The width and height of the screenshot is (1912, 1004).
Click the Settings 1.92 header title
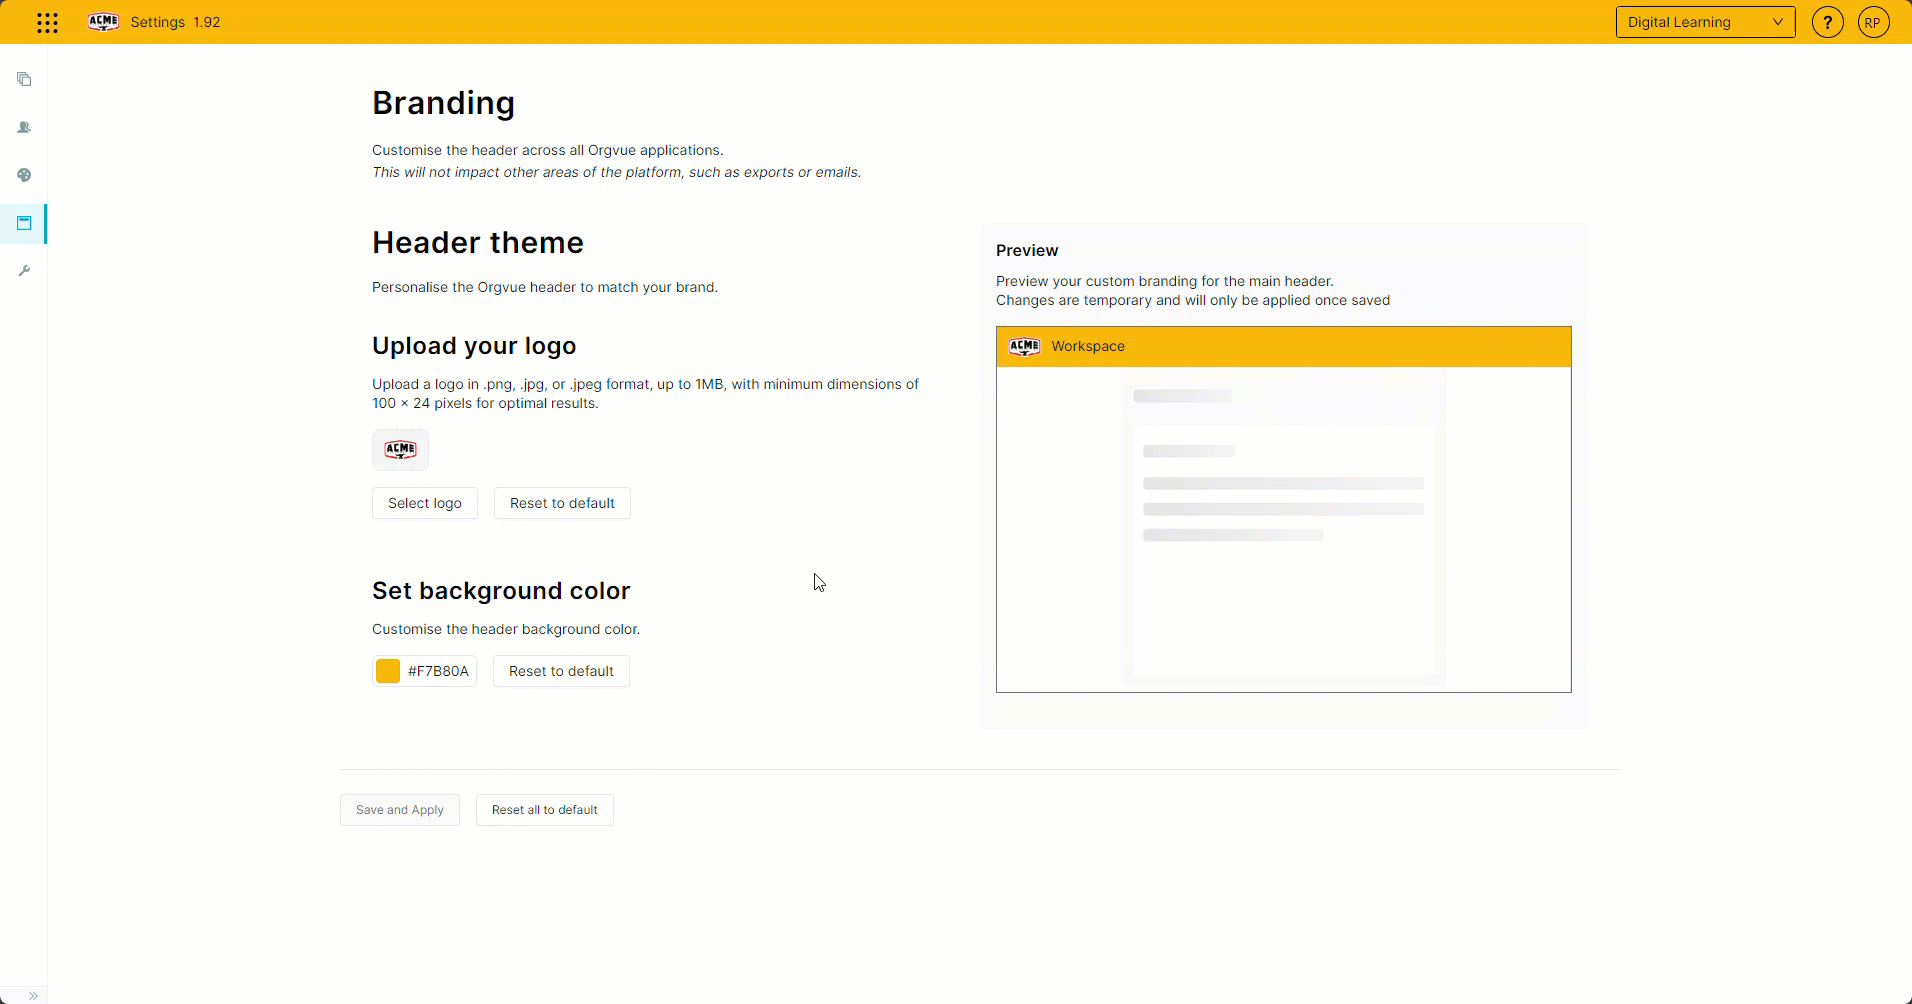click(x=175, y=22)
